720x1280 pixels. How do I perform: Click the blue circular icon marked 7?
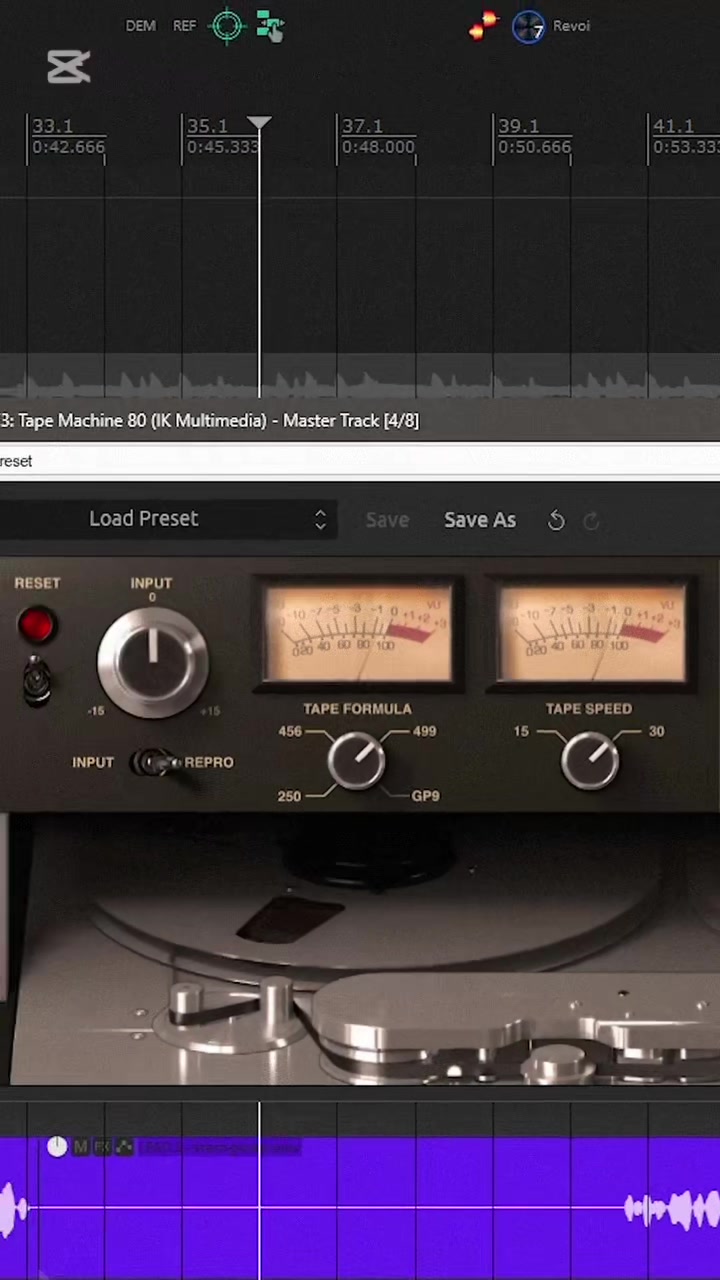(528, 27)
